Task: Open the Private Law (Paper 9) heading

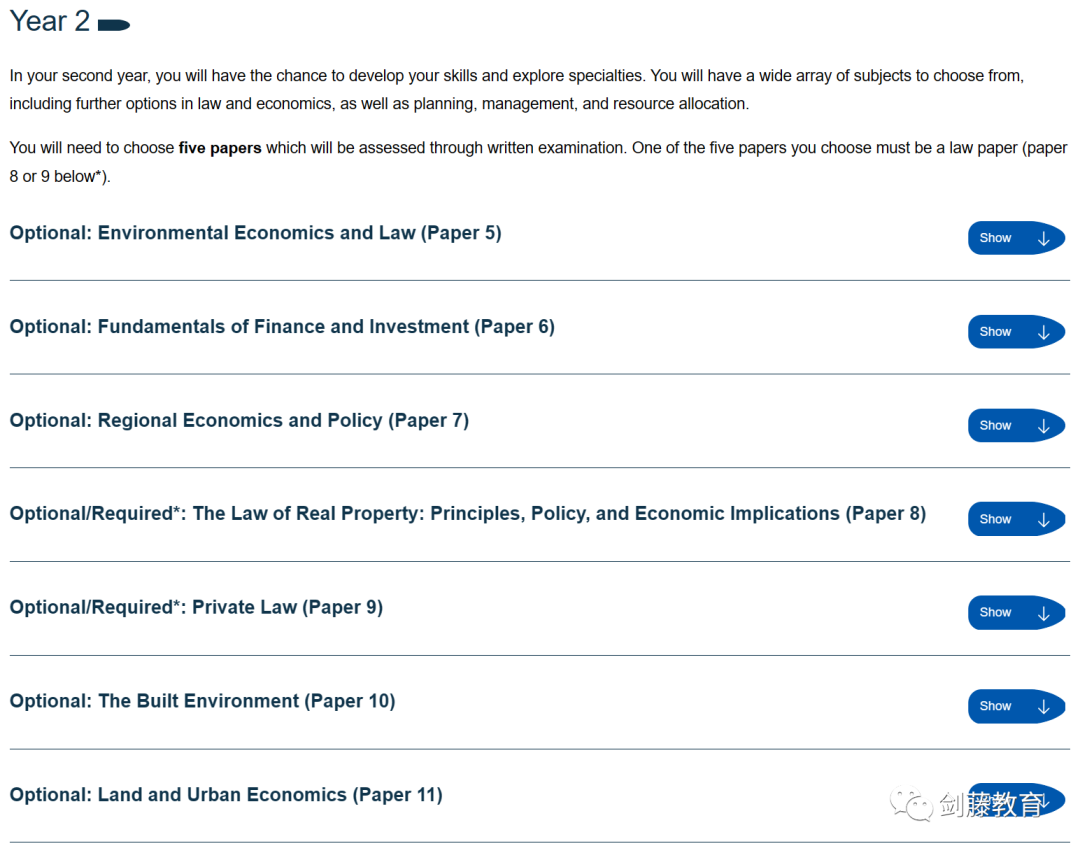Action: (196, 608)
